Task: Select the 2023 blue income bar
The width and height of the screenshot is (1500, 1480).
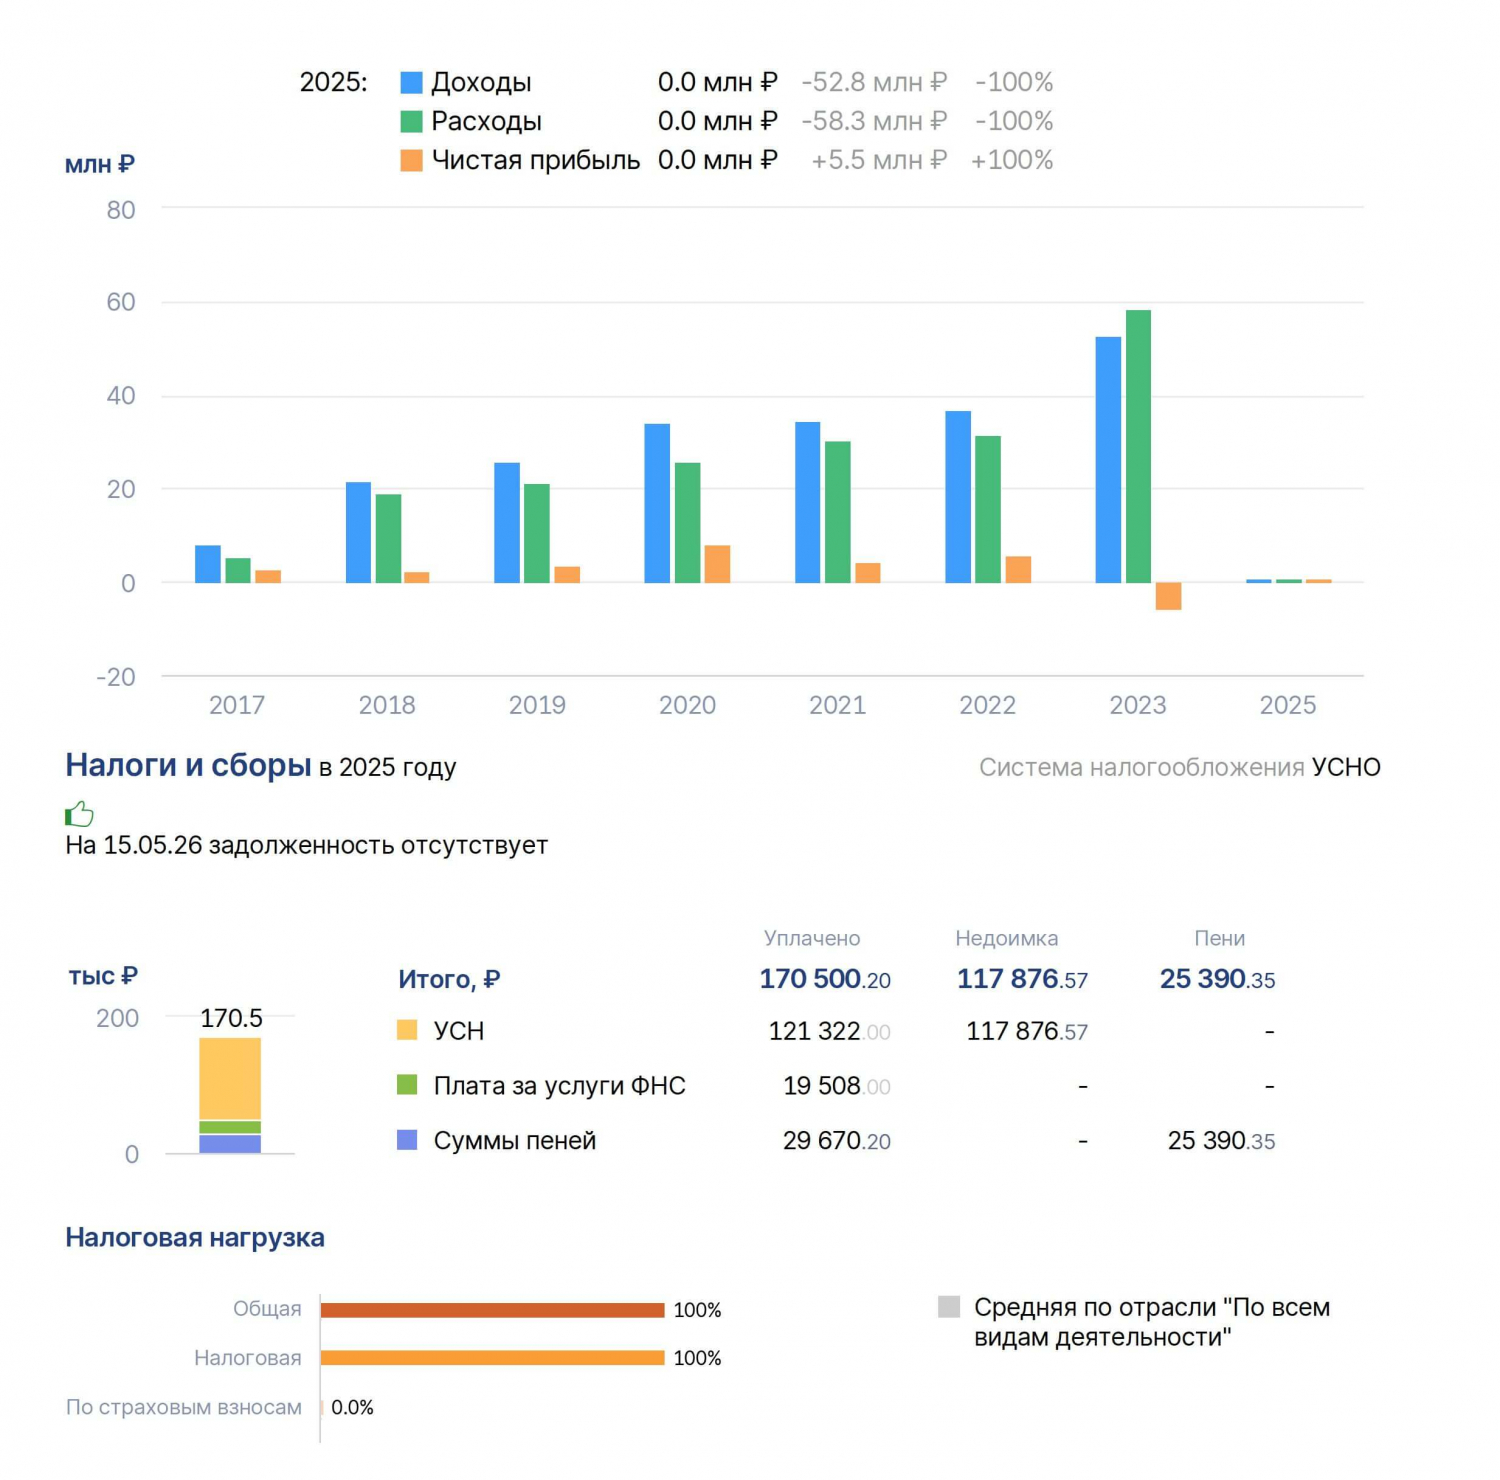Action: pyautogui.click(x=1108, y=460)
